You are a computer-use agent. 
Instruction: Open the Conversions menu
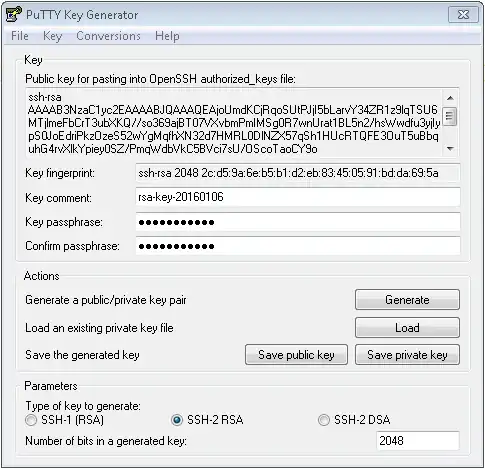pos(108,36)
